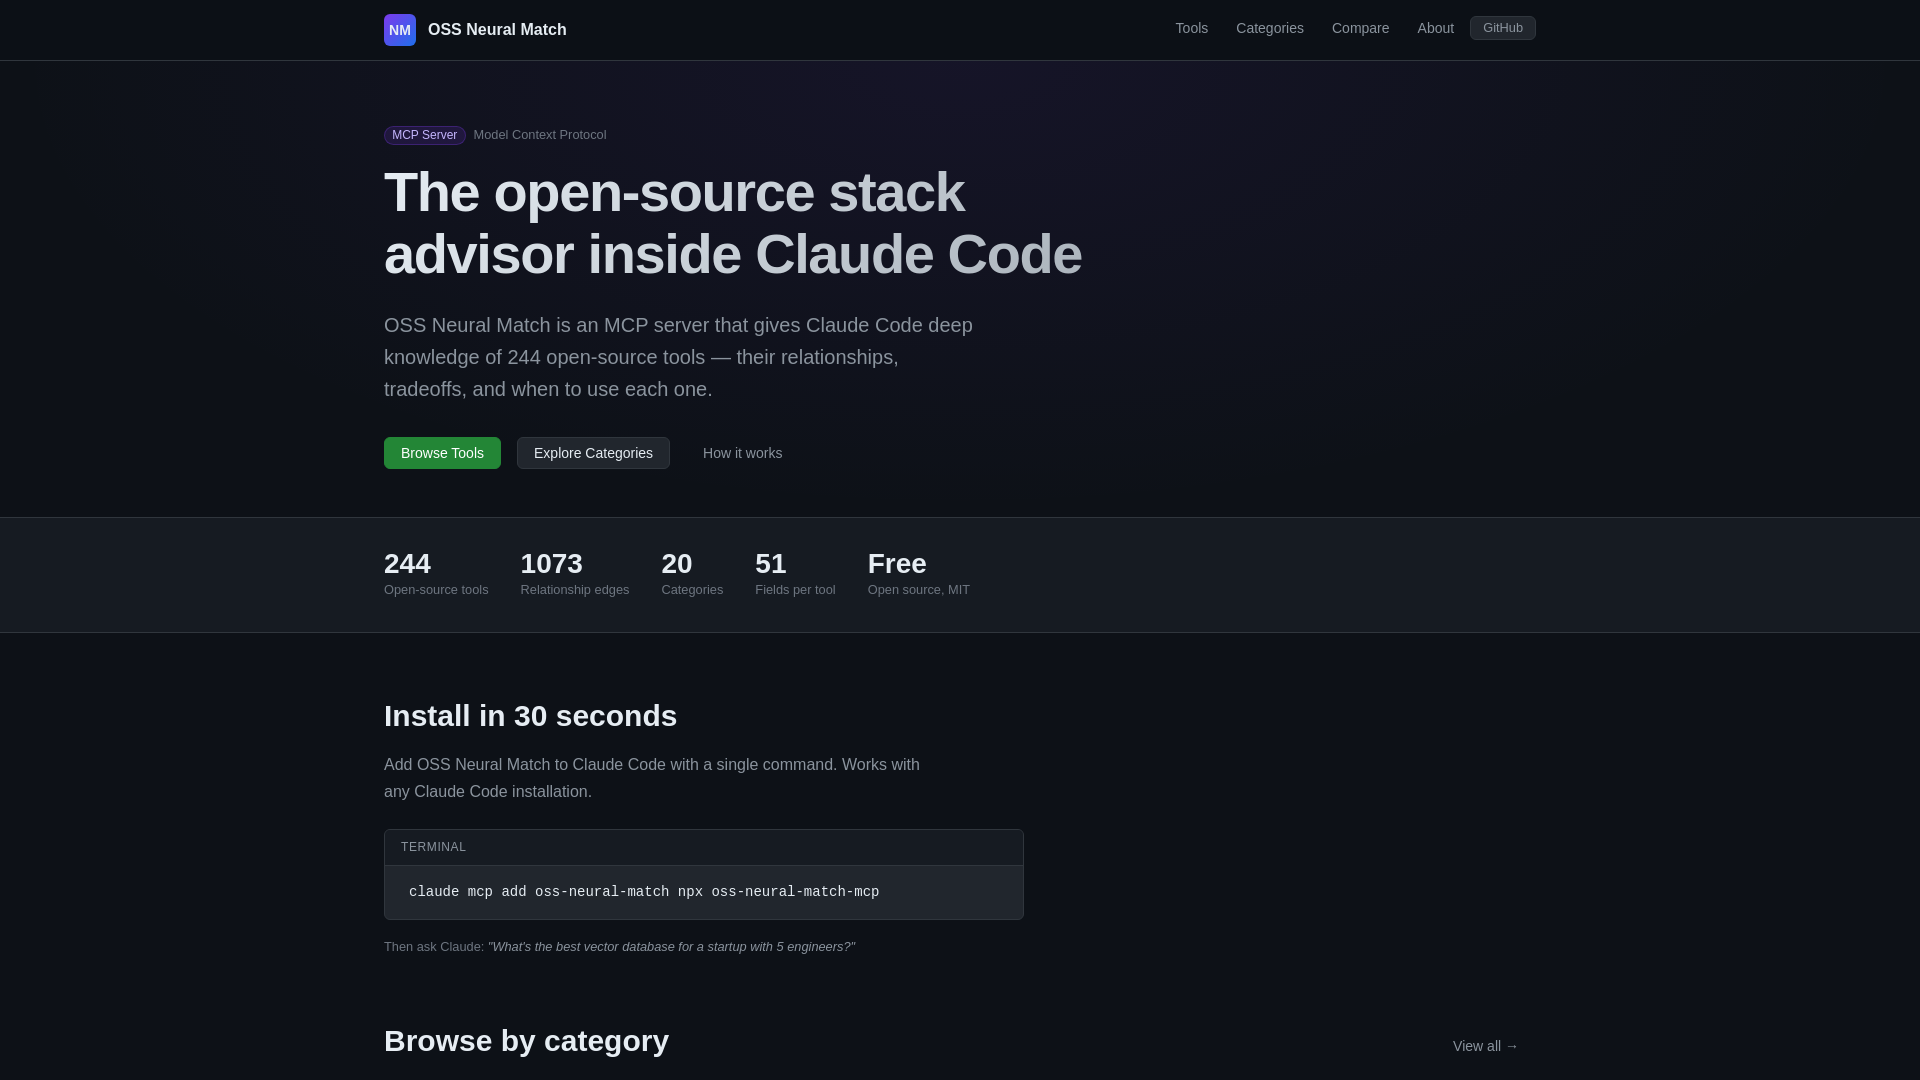Screen dimensions: 1920x1080
Task: Click the NM logo icon
Action: [400, 30]
